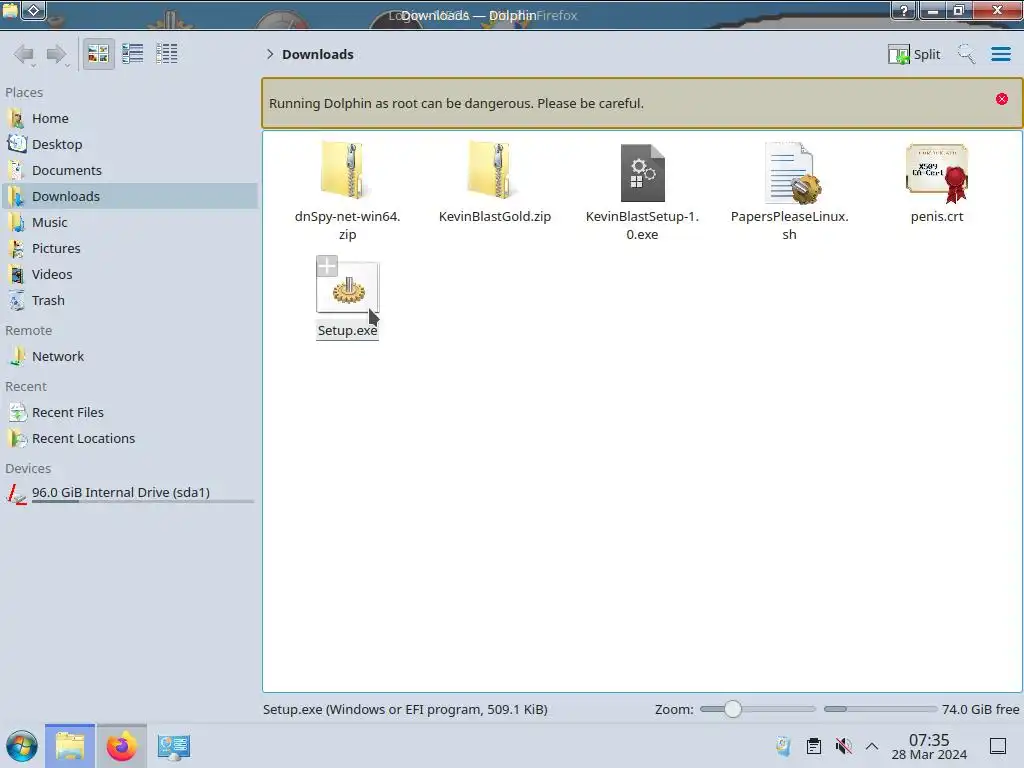The image size is (1024, 768).
Task: Adjust the Zoom slider handle
Action: (x=733, y=709)
